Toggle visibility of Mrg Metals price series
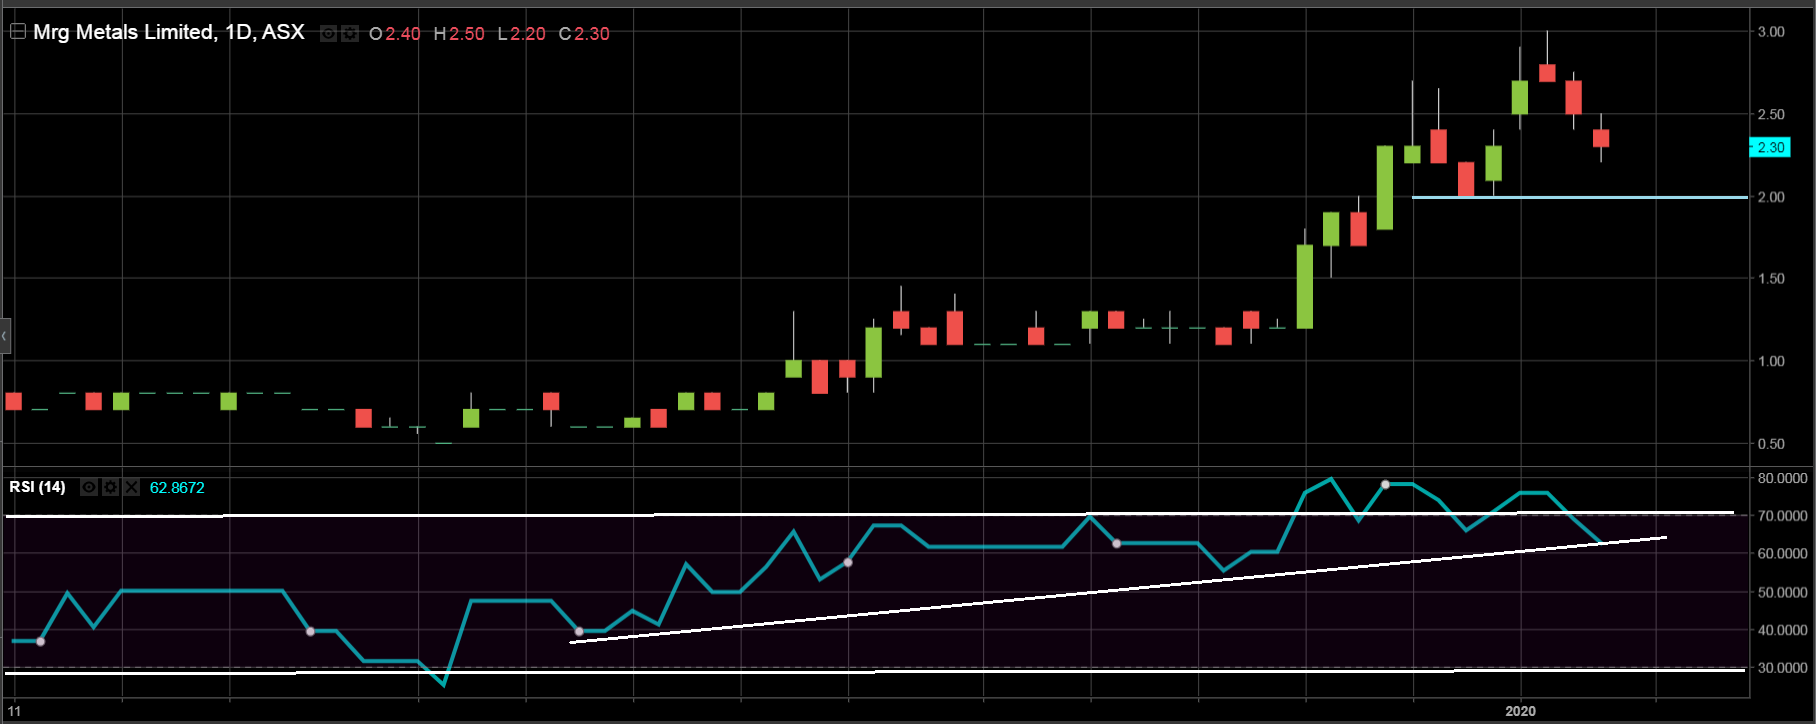Screen dimensions: 1816x724 point(328,34)
